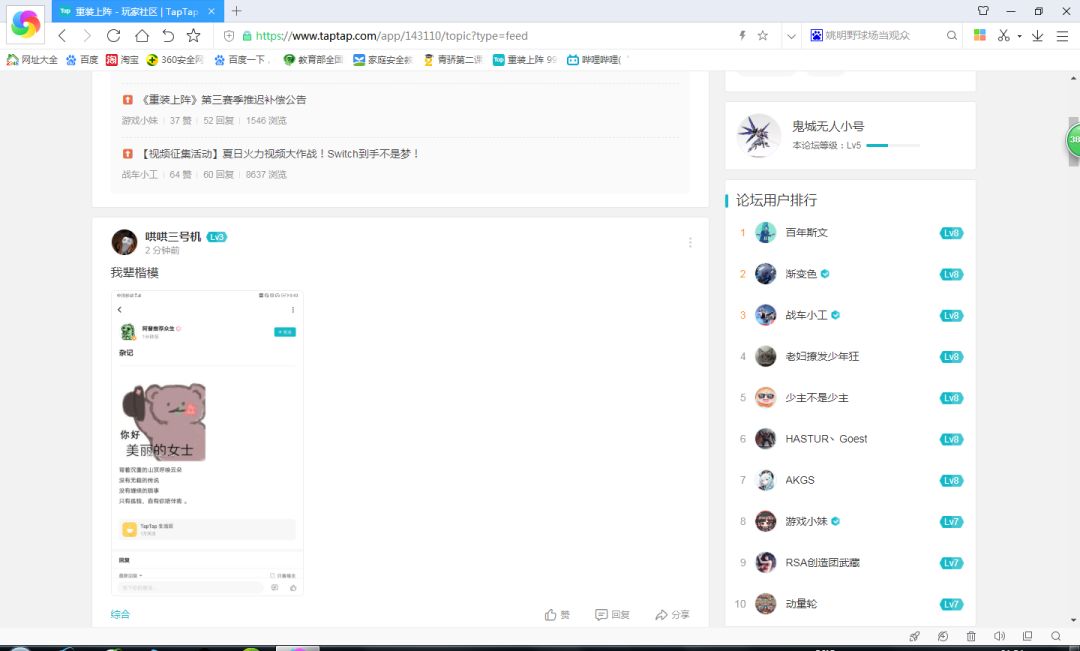Click the forum level progress bar

[893, 145]
